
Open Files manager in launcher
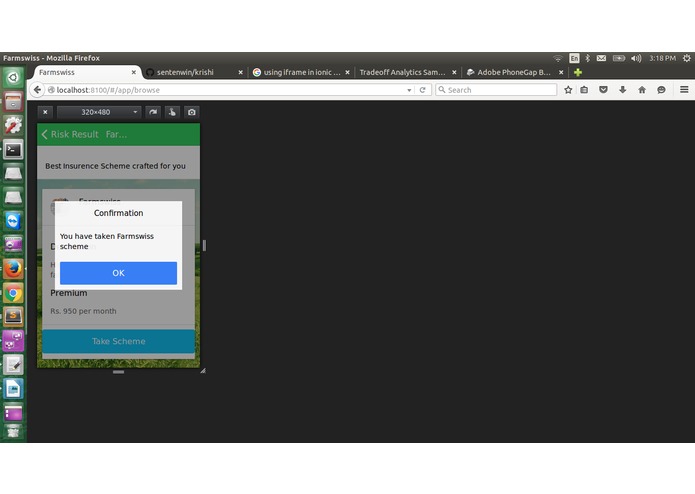point(13,102)
